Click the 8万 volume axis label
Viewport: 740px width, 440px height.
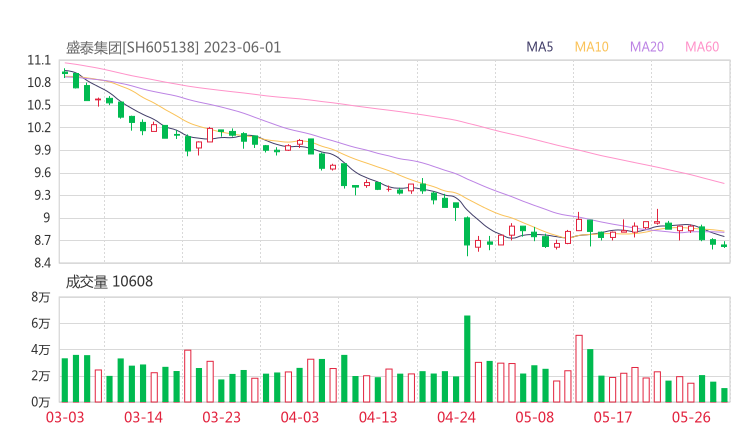click(41, 297)
